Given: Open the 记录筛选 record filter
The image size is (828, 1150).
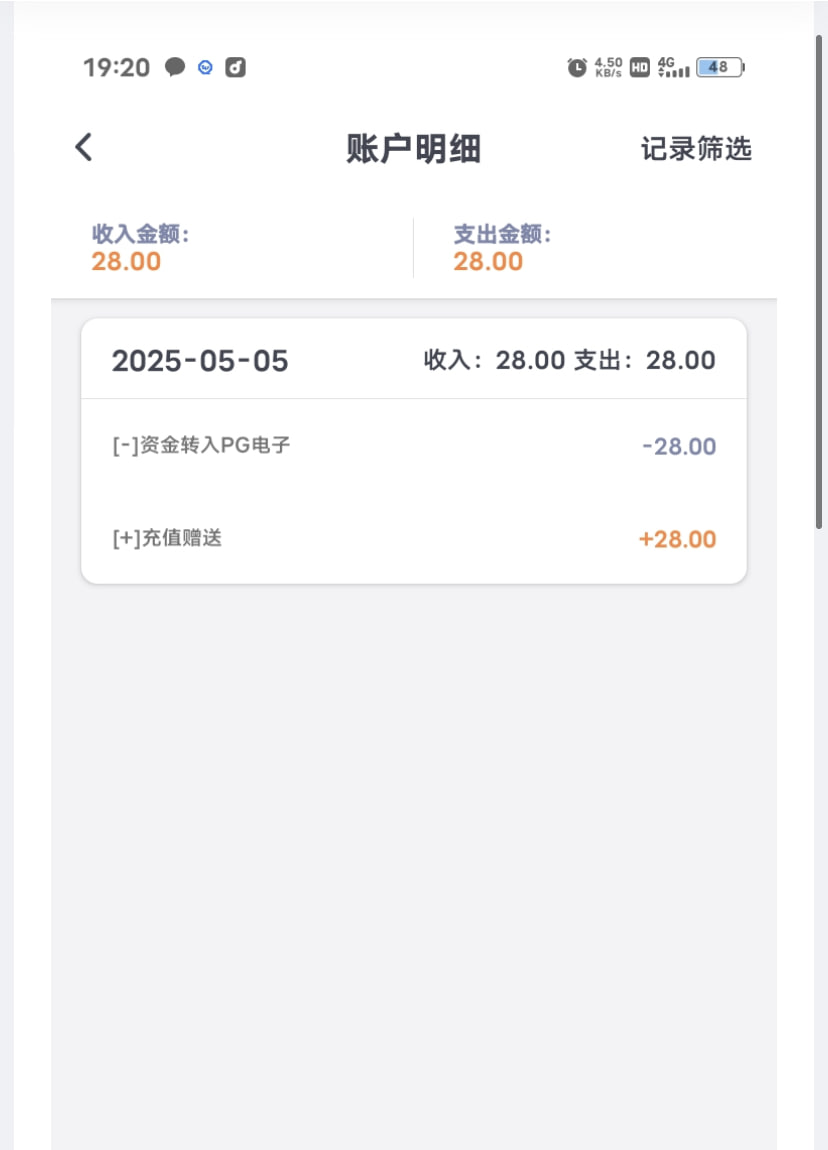Looking at the screenshot, I should tap(696, 149).
